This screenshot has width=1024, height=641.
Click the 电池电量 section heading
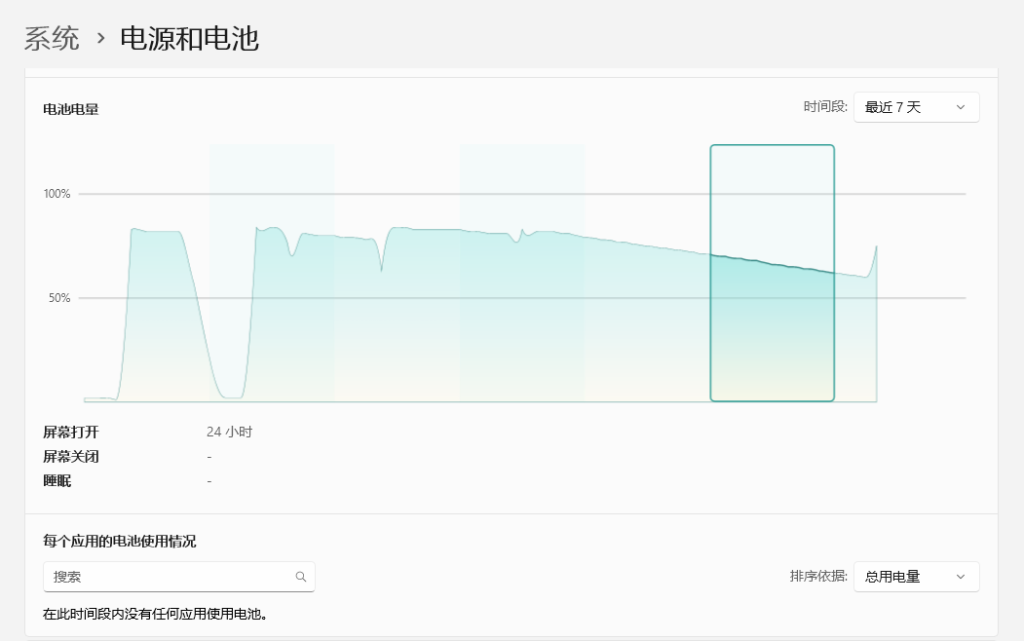click(x=71, y=109)
